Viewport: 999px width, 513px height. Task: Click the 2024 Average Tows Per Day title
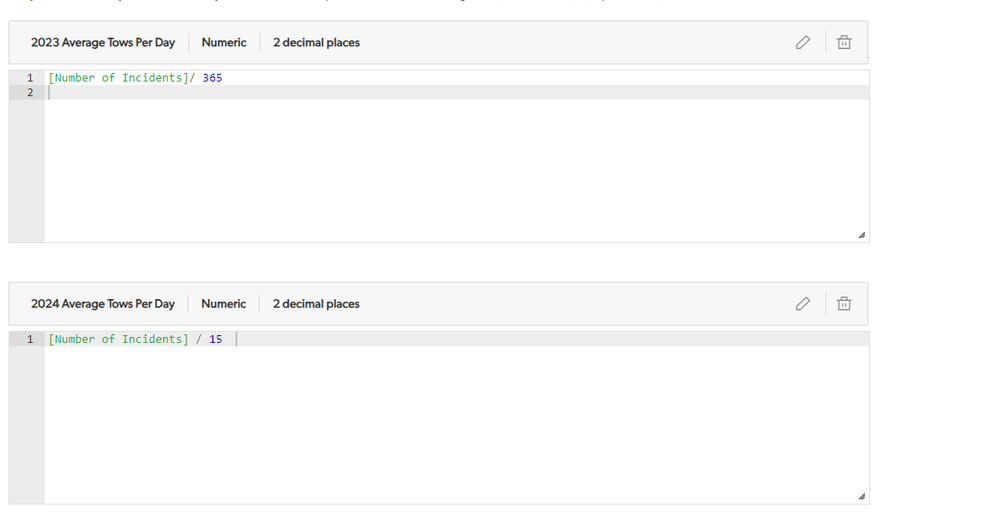point(103,304)
